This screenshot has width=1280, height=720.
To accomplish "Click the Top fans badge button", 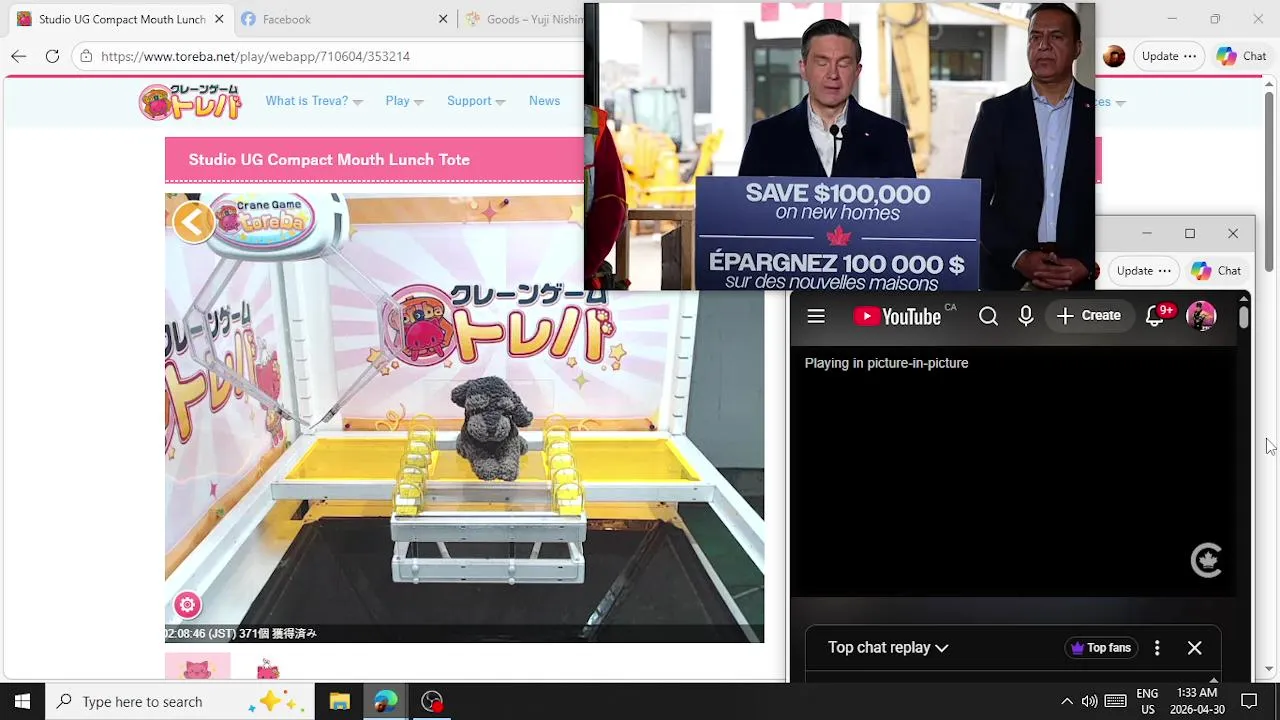I will point(1101,648).
